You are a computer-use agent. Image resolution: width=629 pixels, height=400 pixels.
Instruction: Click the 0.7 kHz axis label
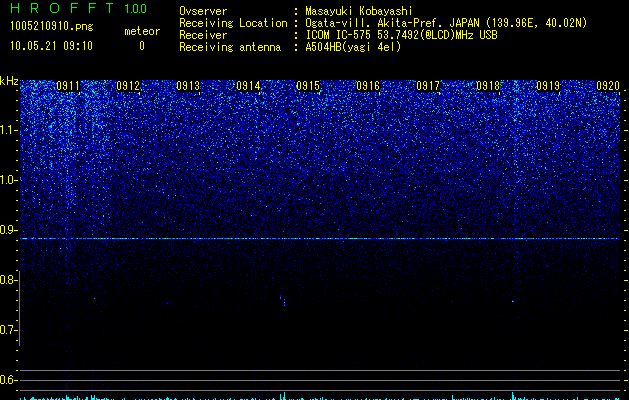(x=8, y=330)
